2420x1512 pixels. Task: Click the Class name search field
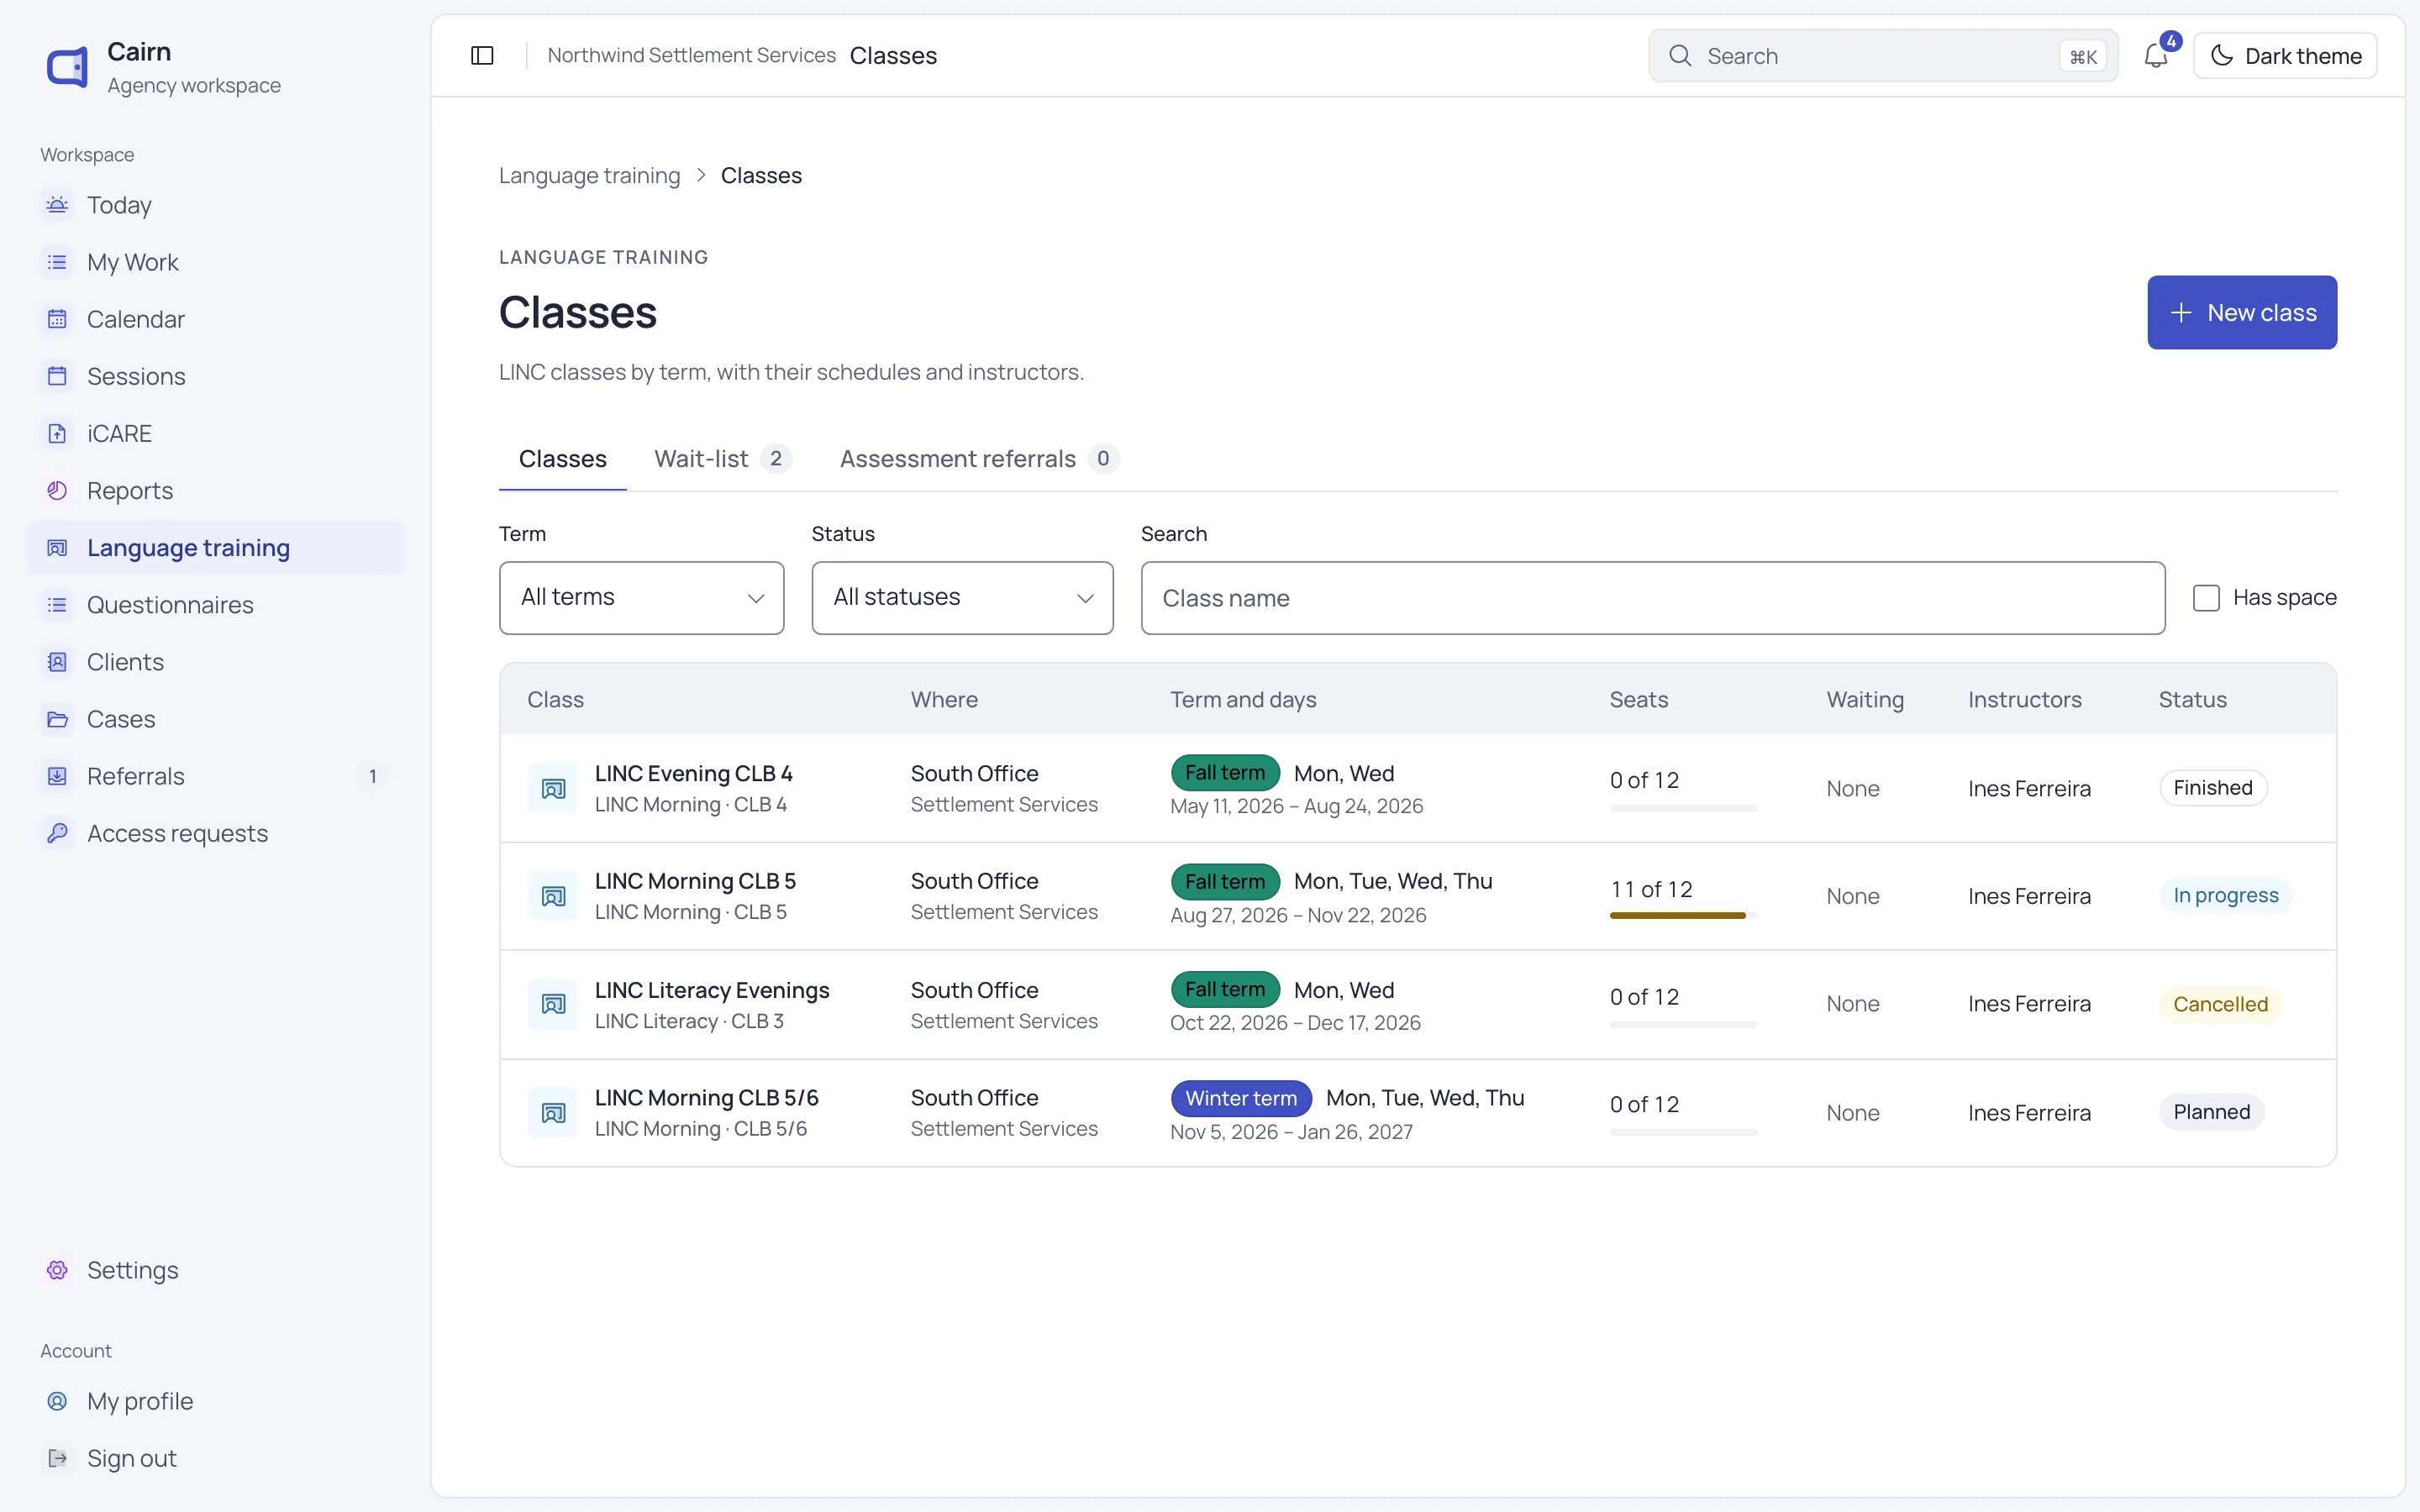[1653, 598]
